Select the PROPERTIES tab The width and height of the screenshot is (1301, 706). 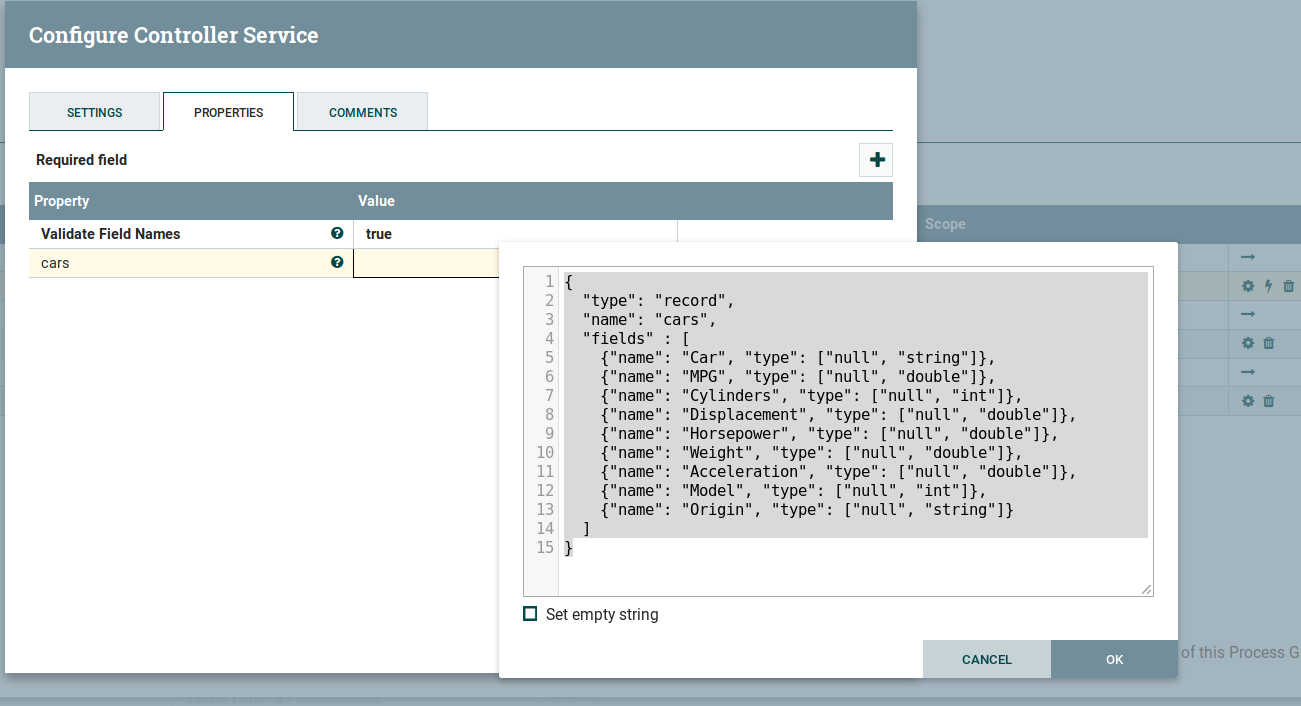click(229, 112)
